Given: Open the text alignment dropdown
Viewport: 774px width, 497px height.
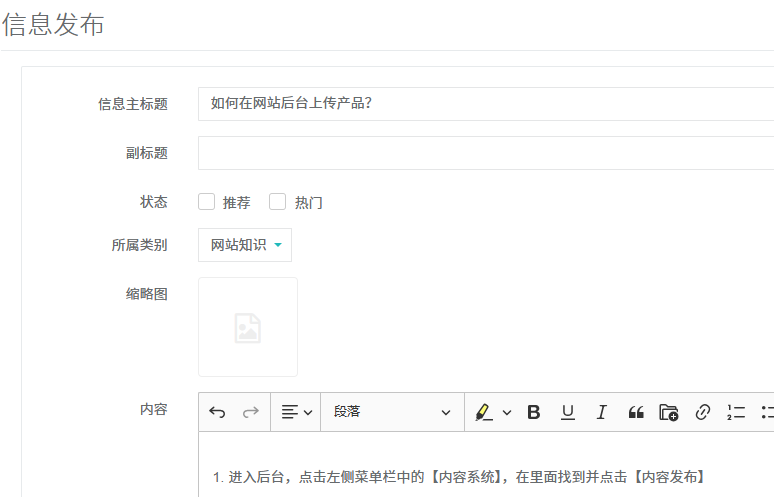Looking at the screenshot, I should point(296,412).
